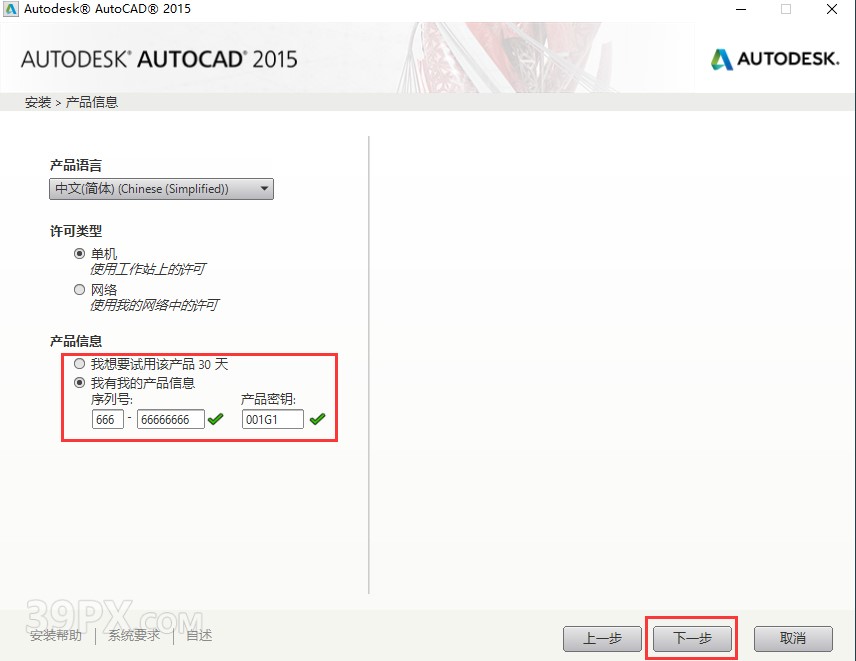Click the AutoCAD application icon in title bar
The image size is (856, 661).
[x=12, y=9]
